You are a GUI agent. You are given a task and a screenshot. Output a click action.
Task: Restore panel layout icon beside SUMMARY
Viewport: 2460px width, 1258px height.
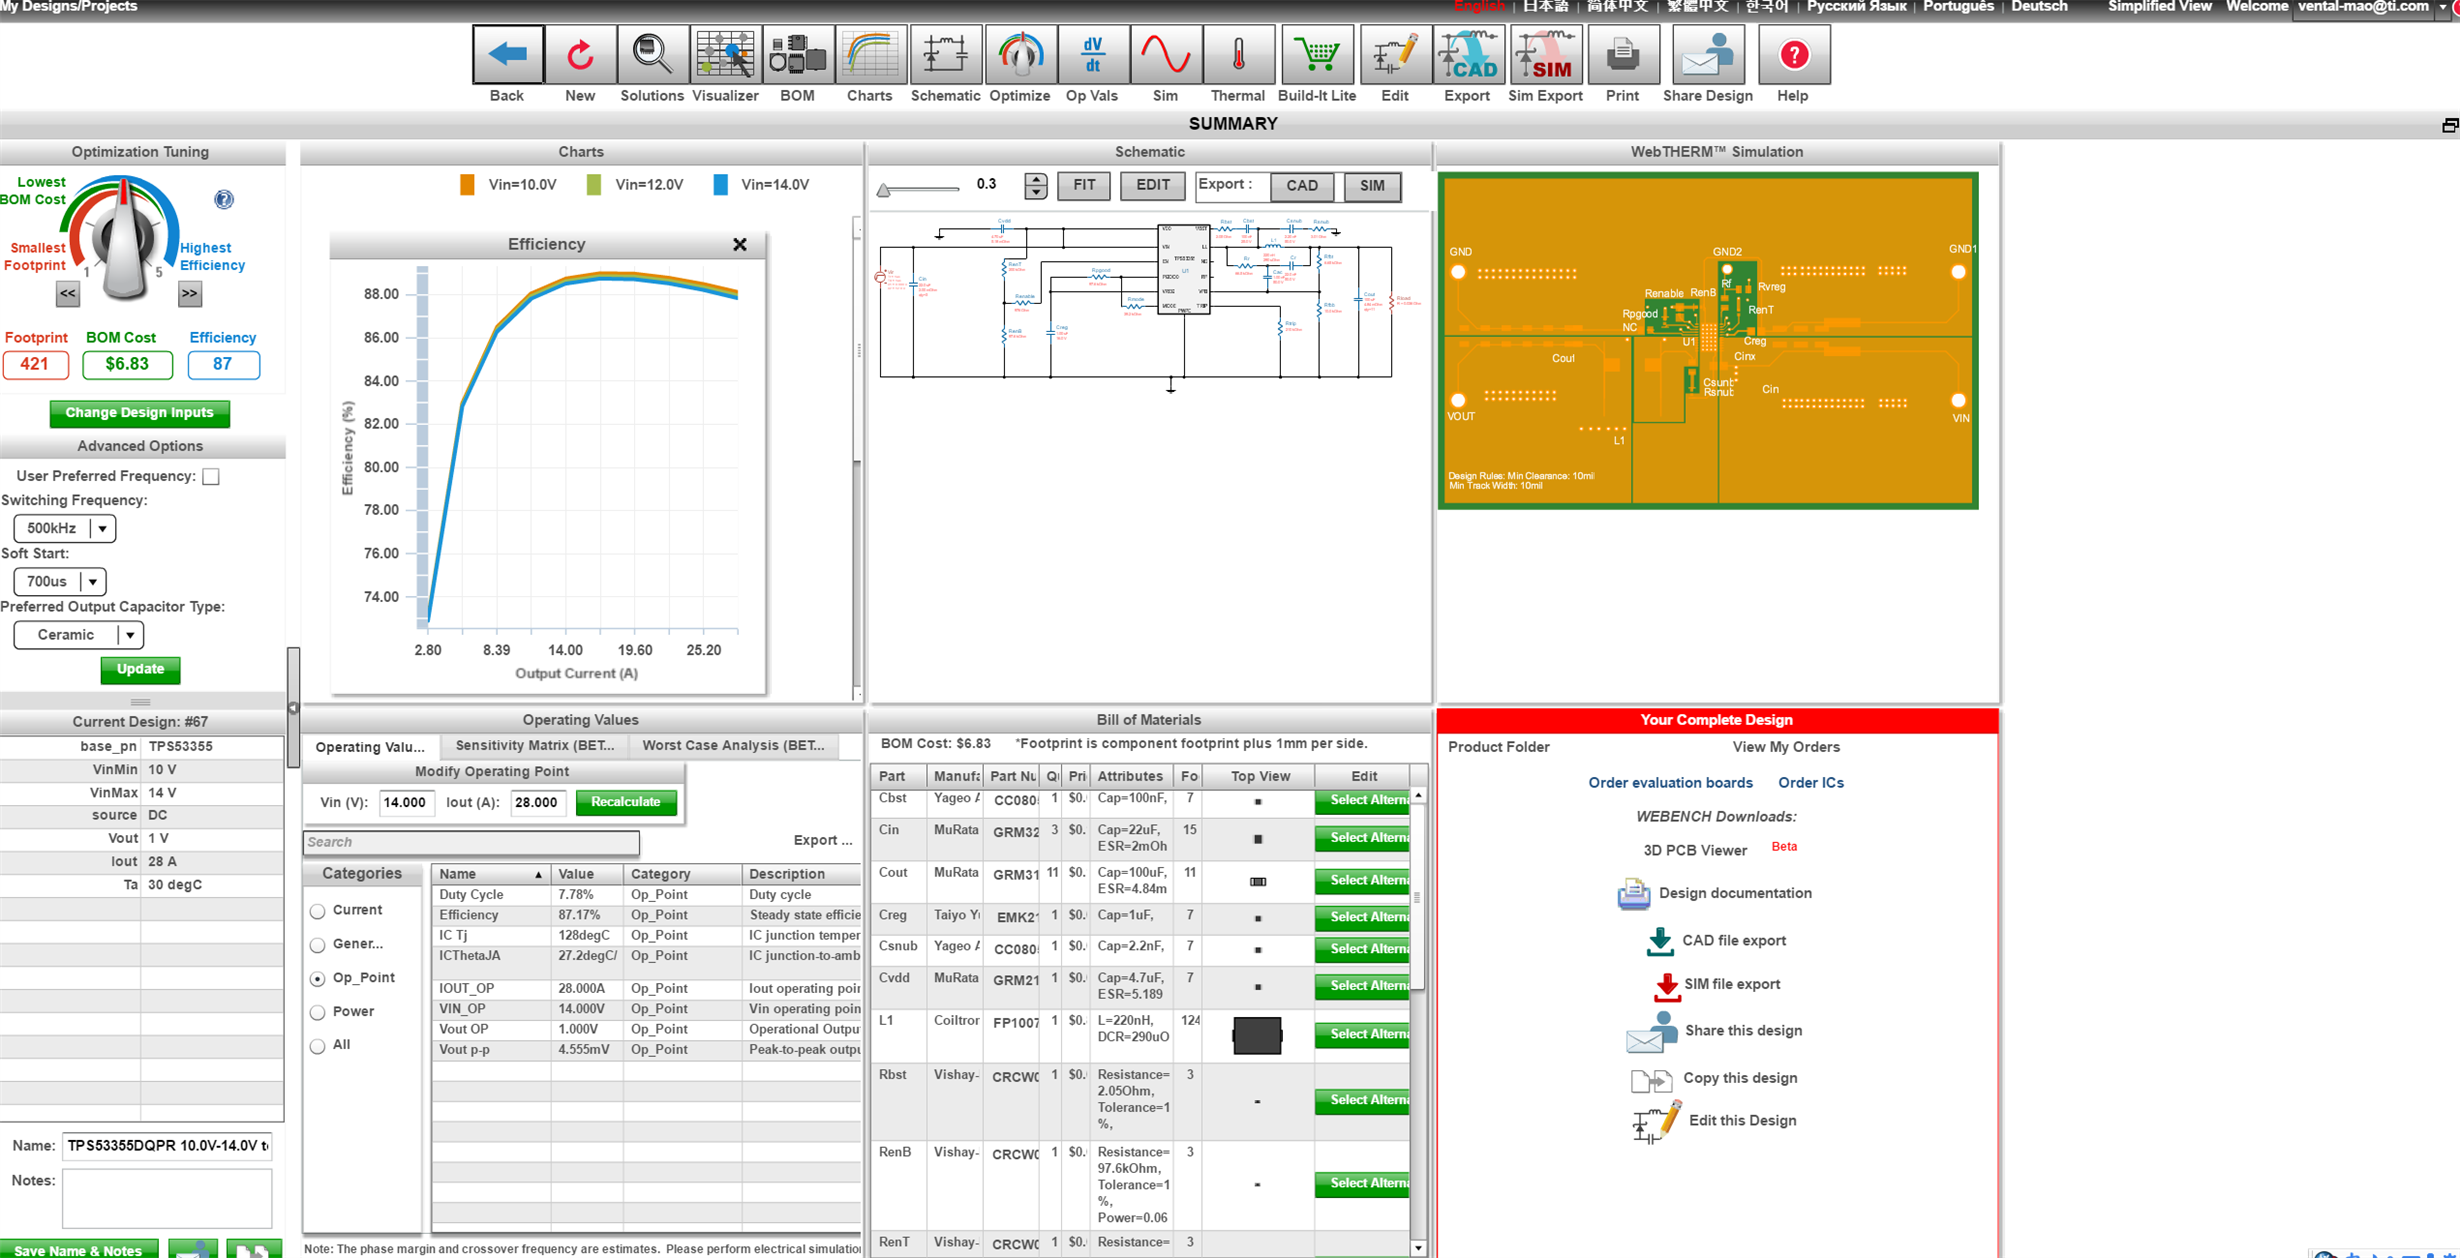click(2449, 125)
